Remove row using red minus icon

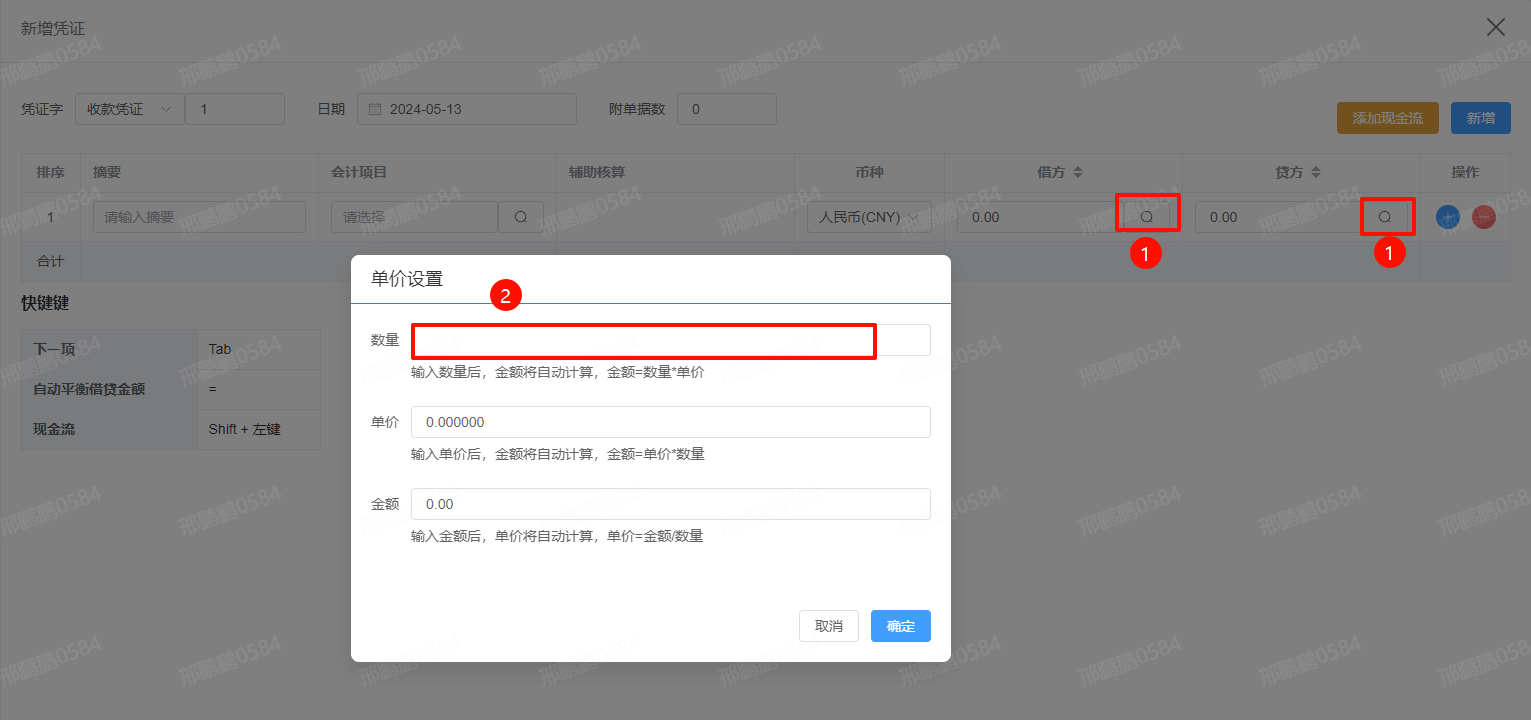[x=1483, y=217]
